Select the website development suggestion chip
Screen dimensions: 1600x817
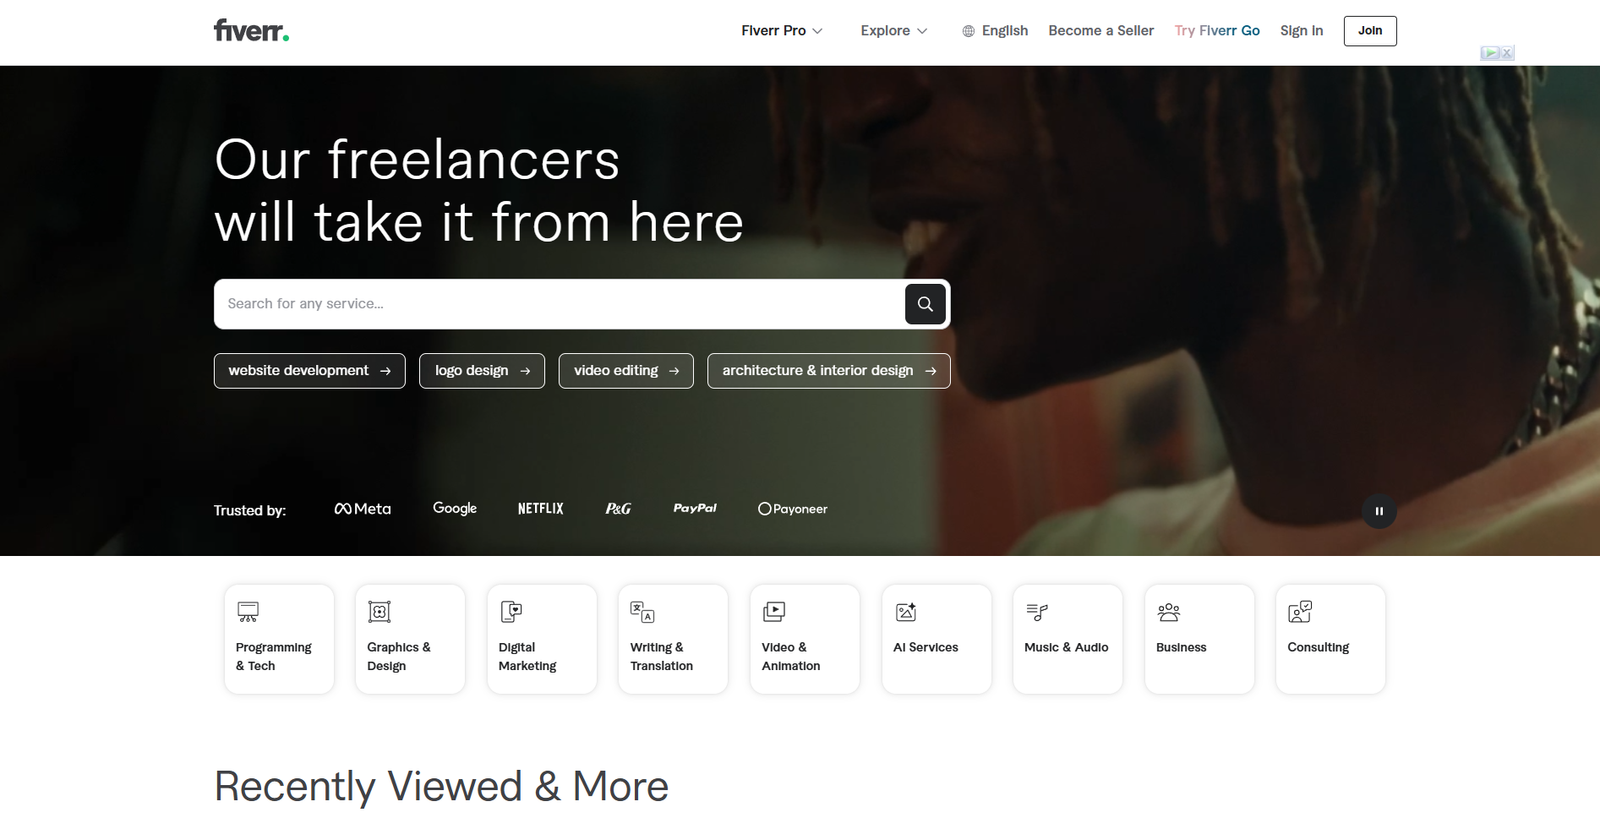tap(309, 371)
